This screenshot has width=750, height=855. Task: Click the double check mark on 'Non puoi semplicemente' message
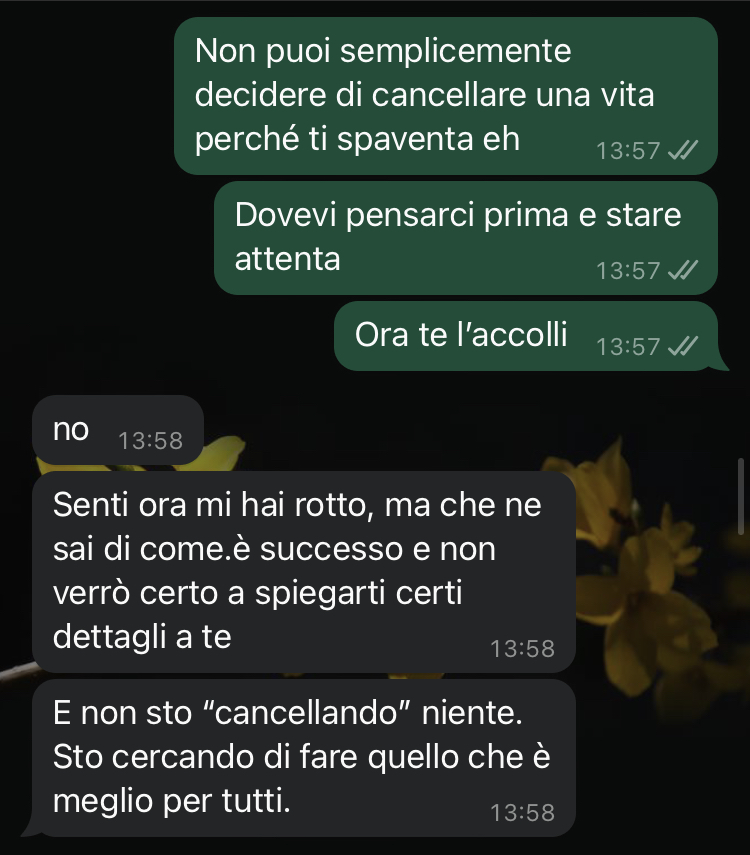point(683,150)
